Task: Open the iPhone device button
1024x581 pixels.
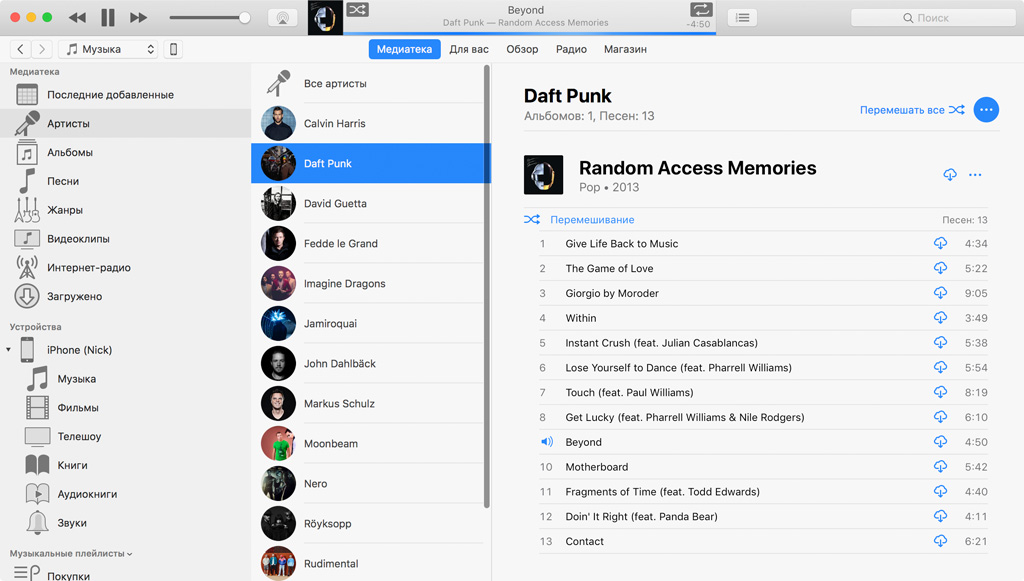Action: (173, 49)
